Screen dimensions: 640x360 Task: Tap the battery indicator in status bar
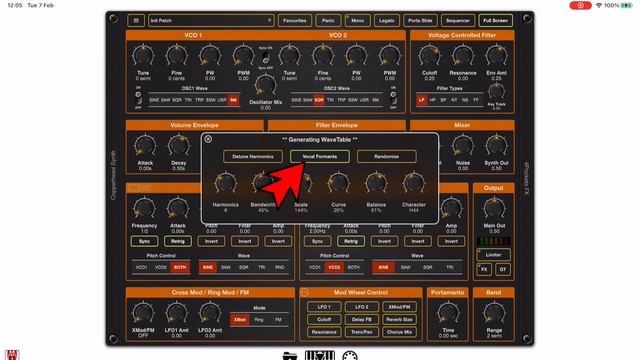[627, 5]
